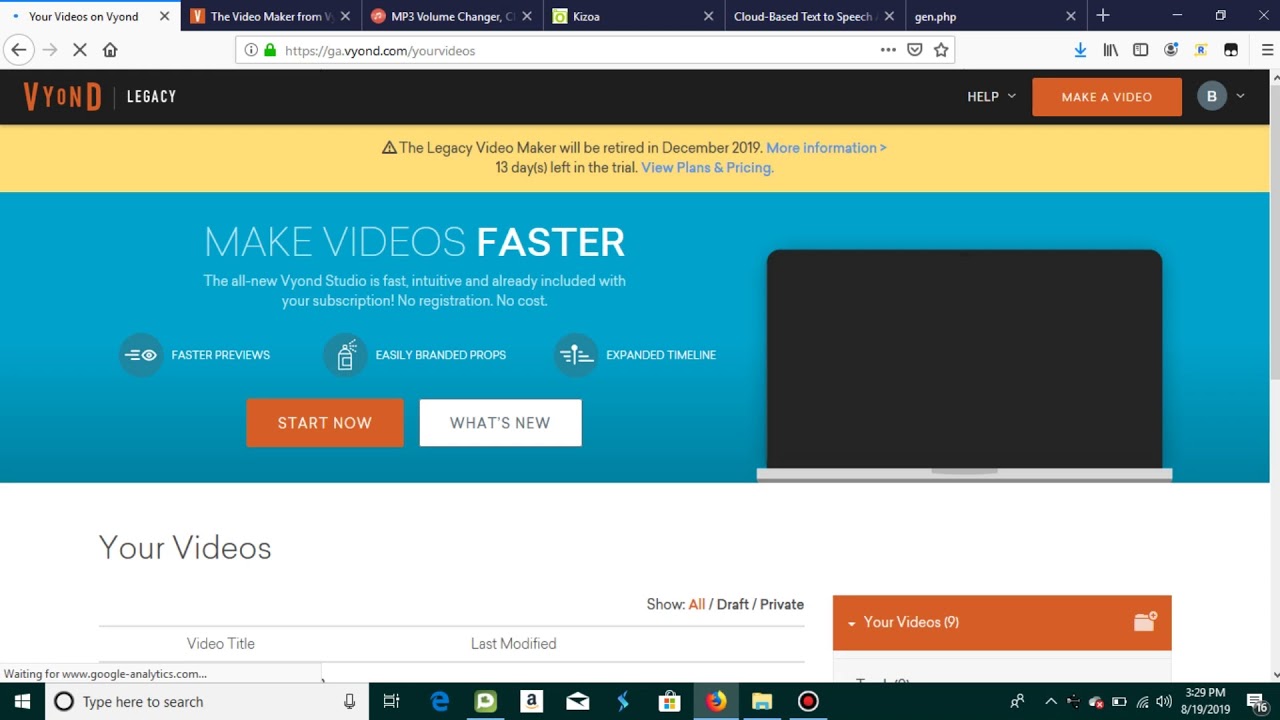Screen dimensions: 1280x720
Task: Go to the browser home page
Action: (110, 50)
